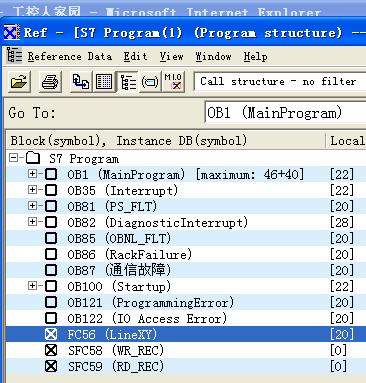Viewport: 366px width, 383px height.
Task: Click the crossed box beside SFC58 WR_REC
Action: pyautogui.click(x=51, y=350)
